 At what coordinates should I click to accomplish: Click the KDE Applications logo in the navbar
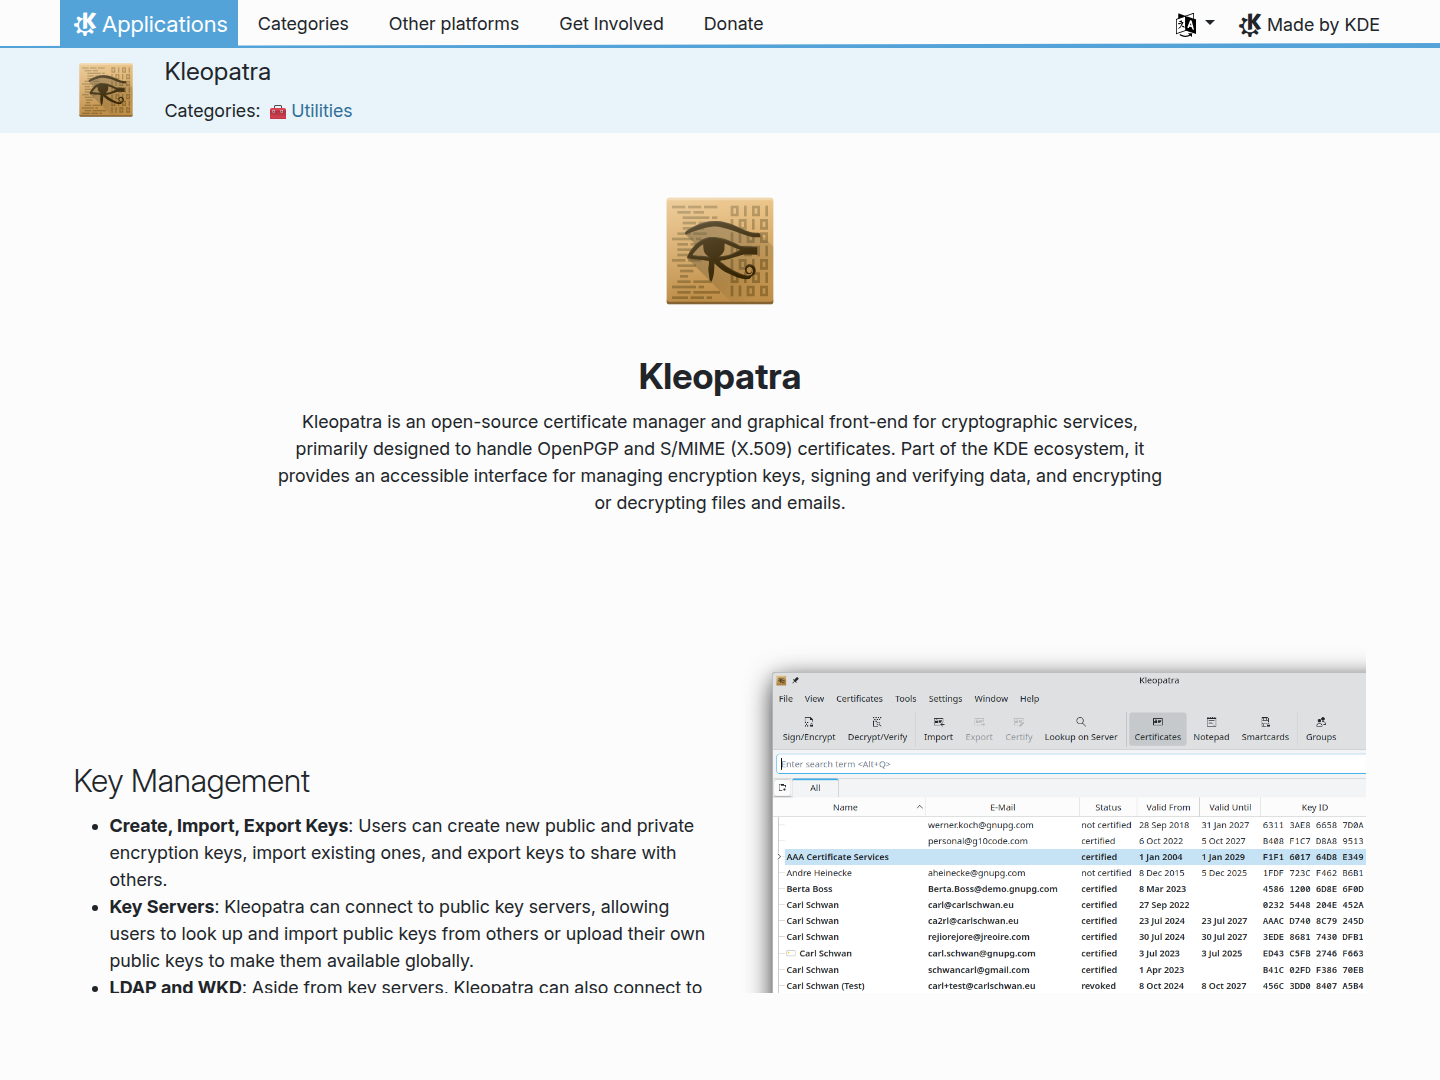point(85,24)
